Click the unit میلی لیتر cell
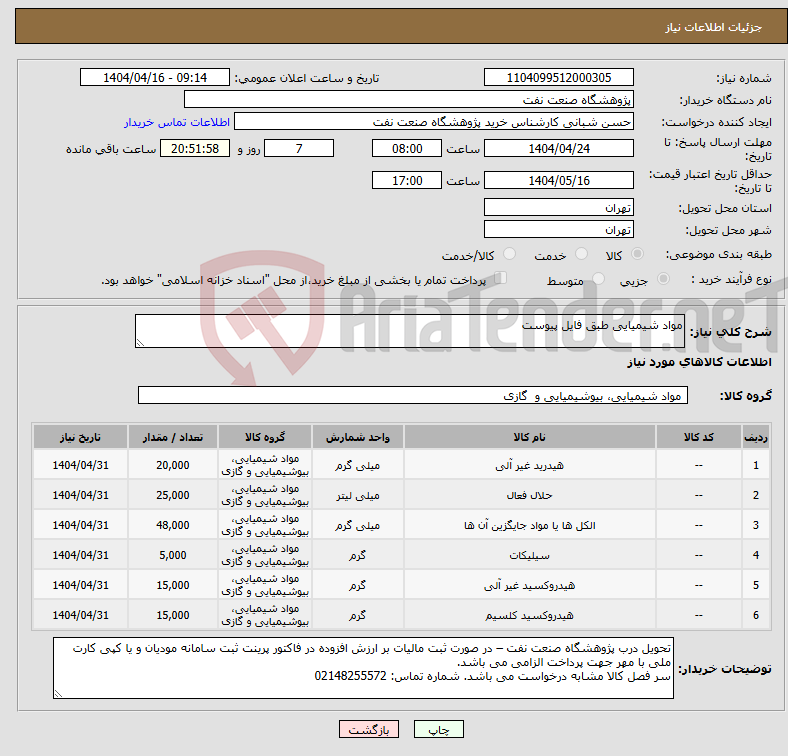788x756 pixels. (357, 495)
